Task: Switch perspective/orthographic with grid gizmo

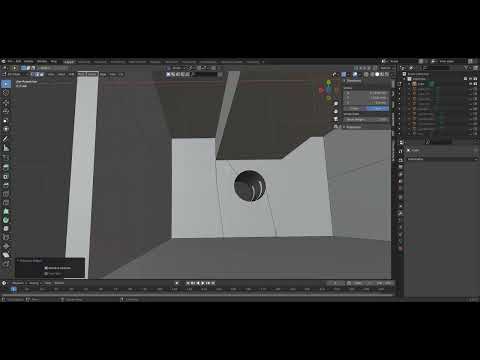Action: pyautogui.click(x=336, y=127)
